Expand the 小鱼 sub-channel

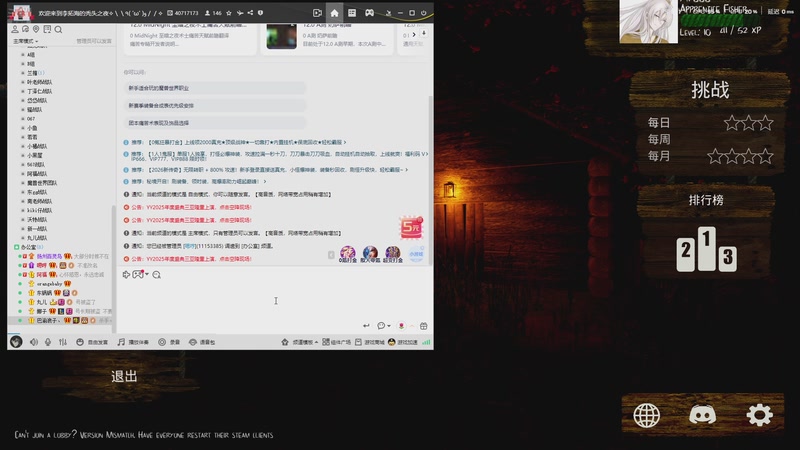click(32, 128)
